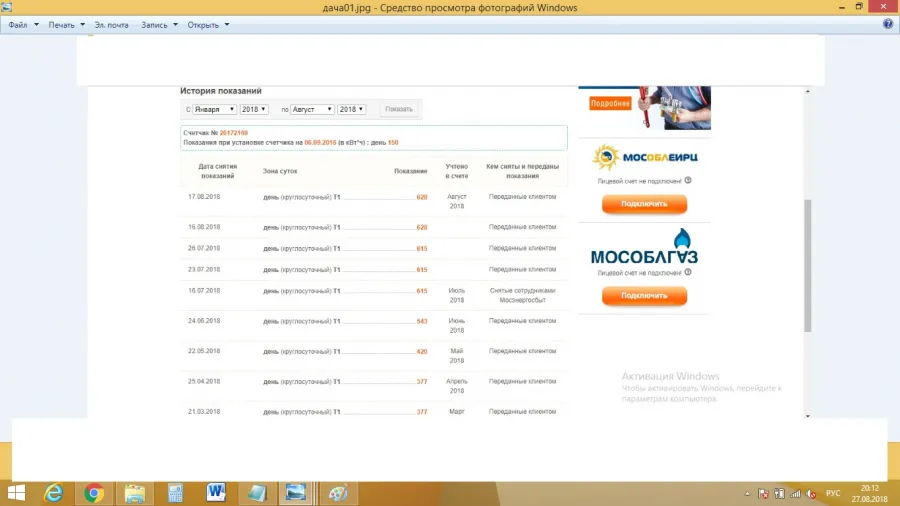Open the Печать menu
Screen dimensions: 900x506
[x=66, y=25]
